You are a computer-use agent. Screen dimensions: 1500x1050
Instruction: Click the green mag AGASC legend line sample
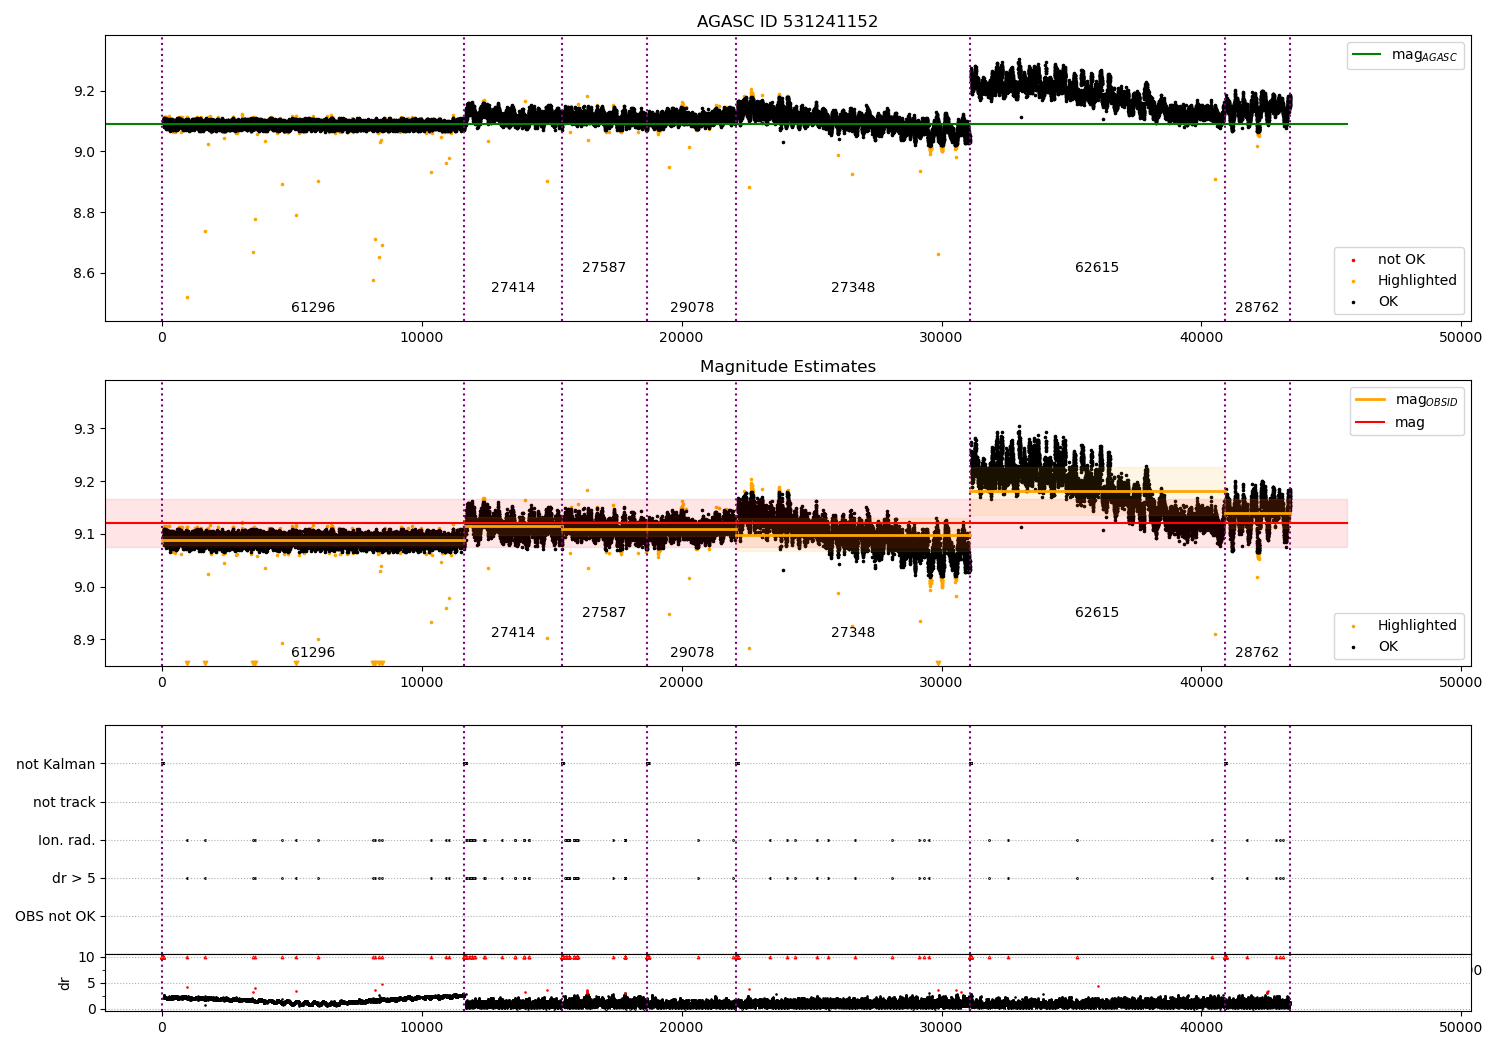[x=1366, y=55]
